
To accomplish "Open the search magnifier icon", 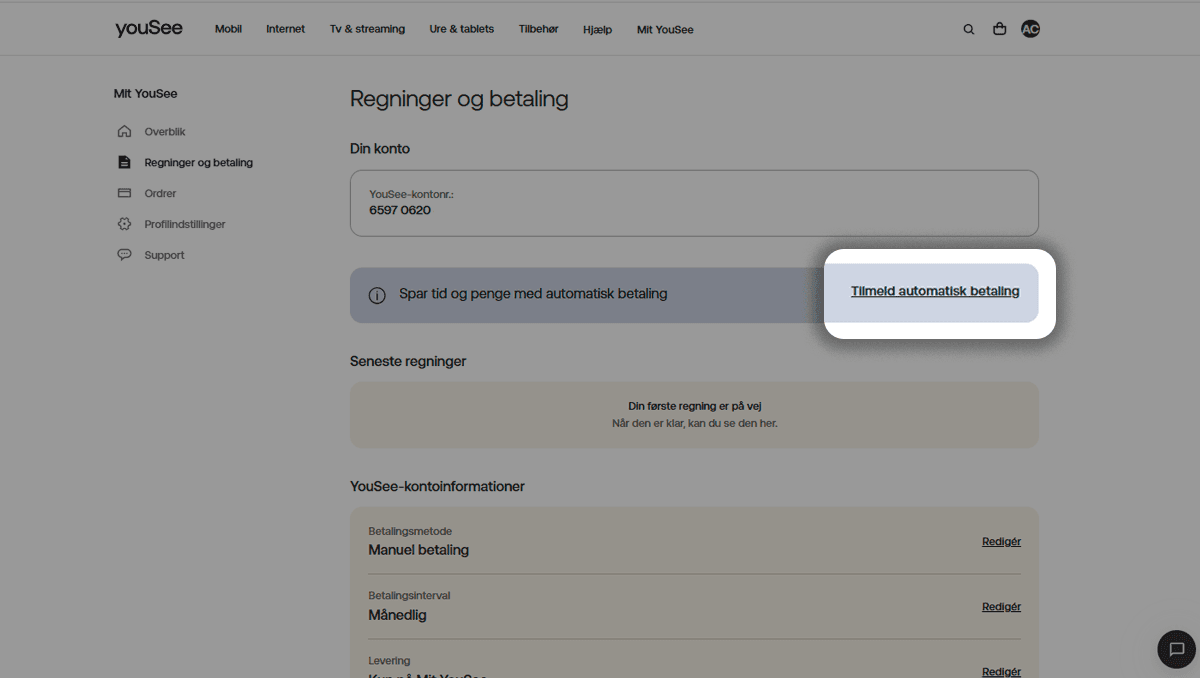I will (968, 30).
